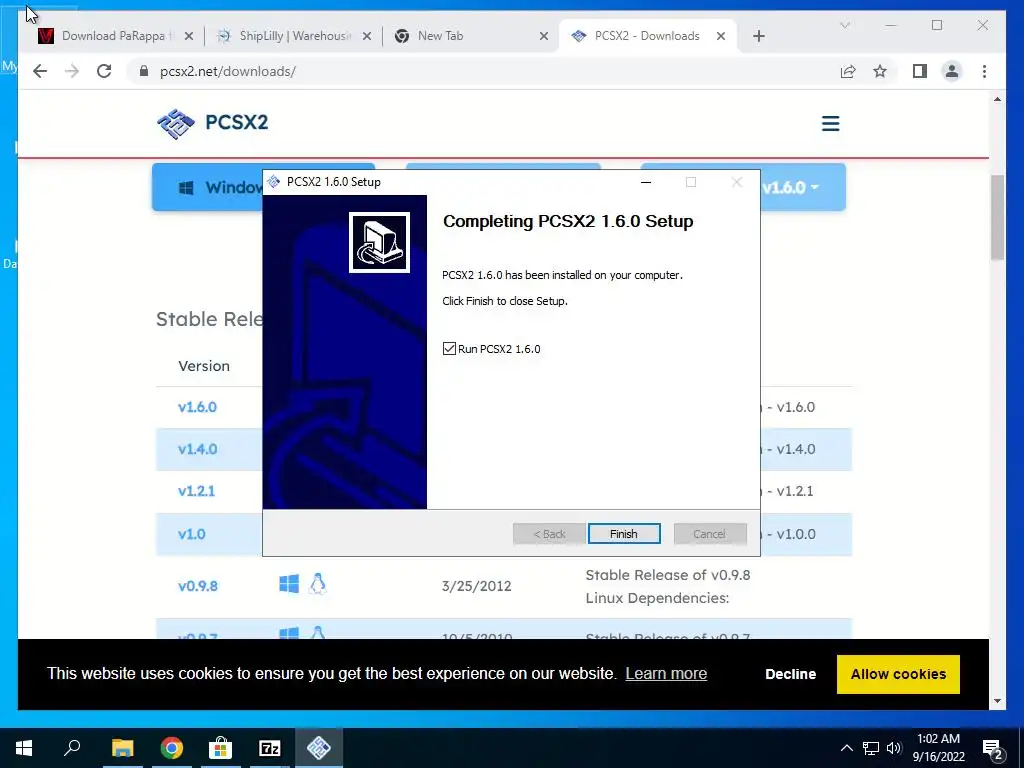Click the 3/25/2012 date cell
This screenshot has width=1024, height=768.
coord(477,586)
